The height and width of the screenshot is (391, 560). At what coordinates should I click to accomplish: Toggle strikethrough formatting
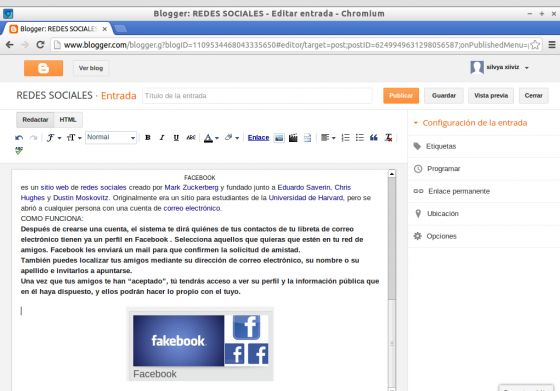click(191, 137)
